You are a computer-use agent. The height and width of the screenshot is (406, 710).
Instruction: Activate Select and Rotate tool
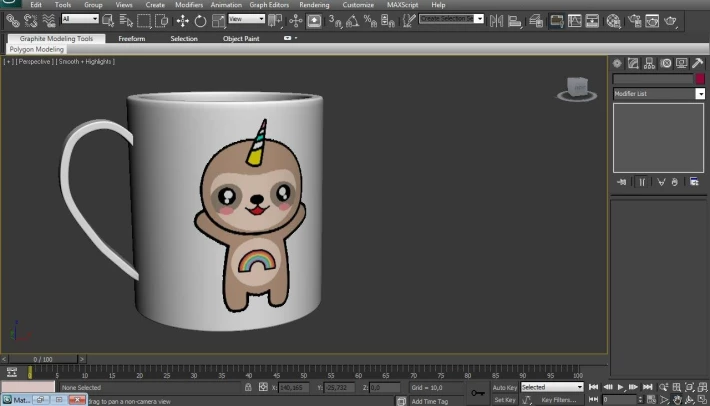200,21
